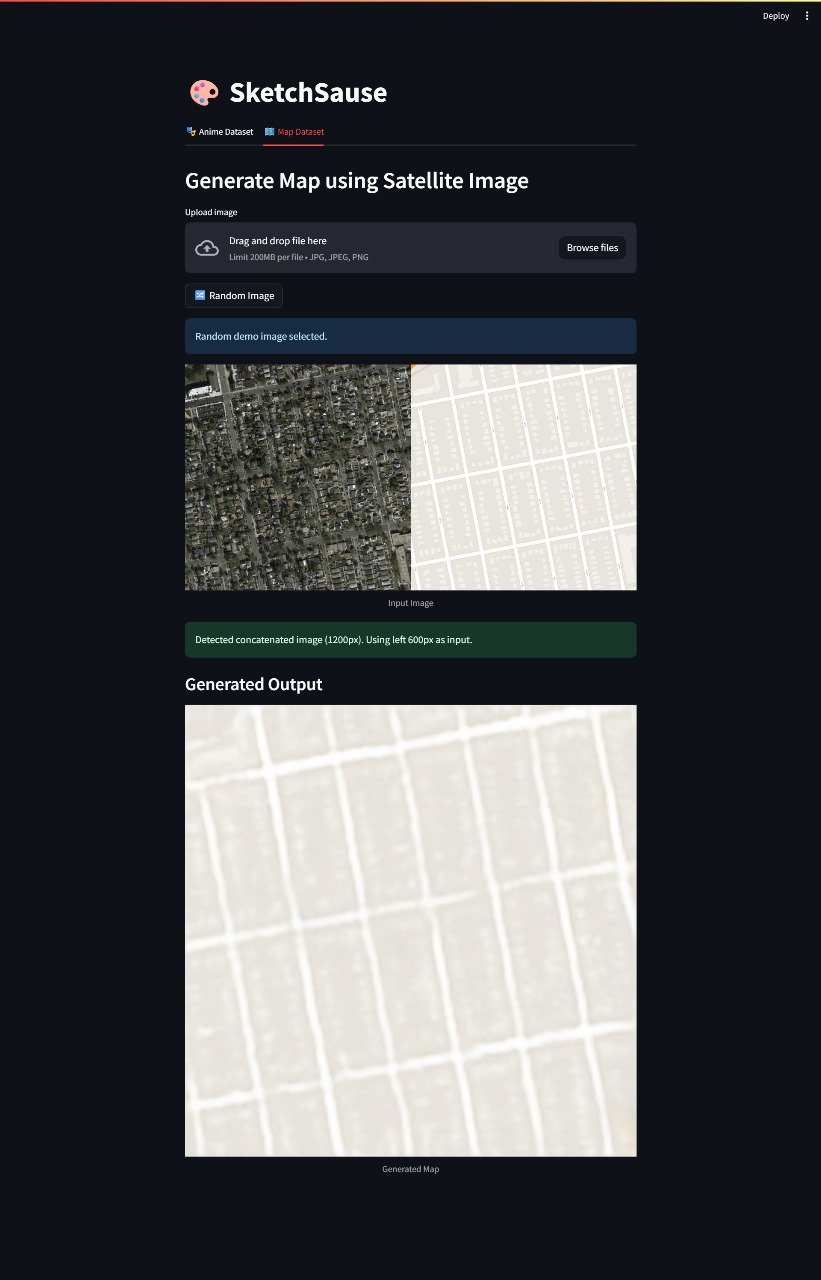The image size is (821, 1280).
Task: Switch to the Anime Dataset tab
Action: [x=220, y=132]
